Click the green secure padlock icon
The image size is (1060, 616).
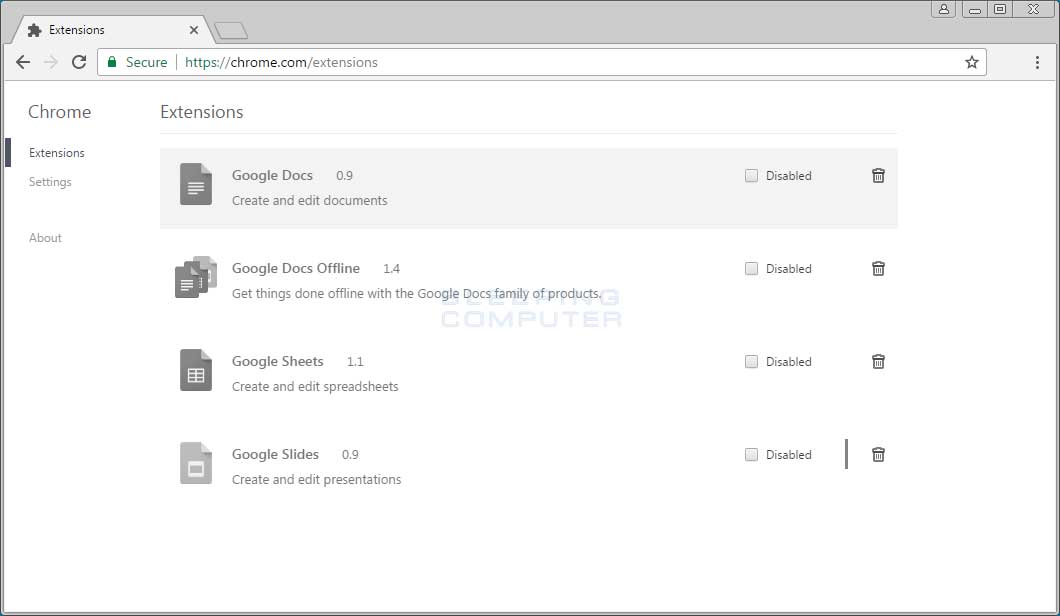pyautogui.click(x=112, y=62)
